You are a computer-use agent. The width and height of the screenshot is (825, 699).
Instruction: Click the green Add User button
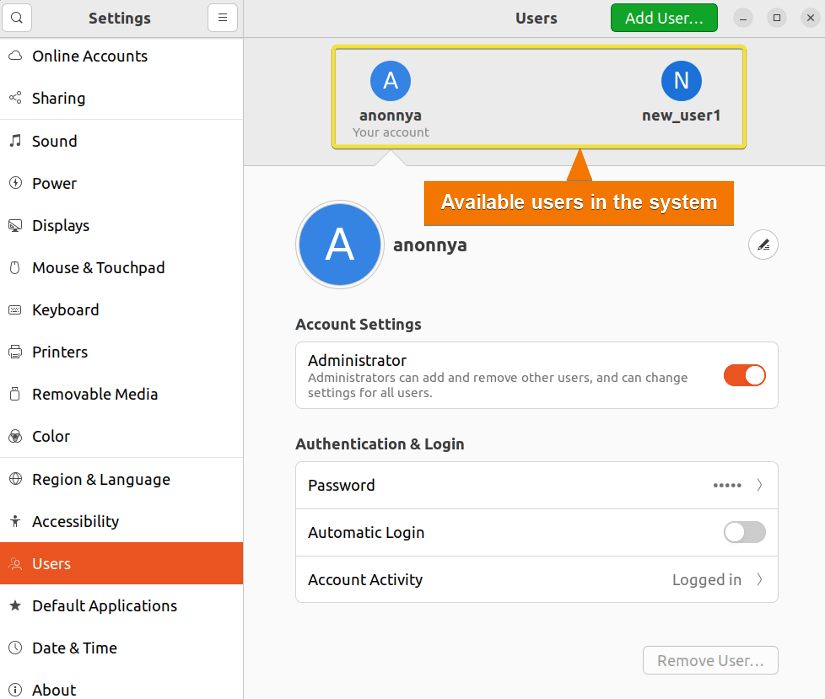pos(664,18)
